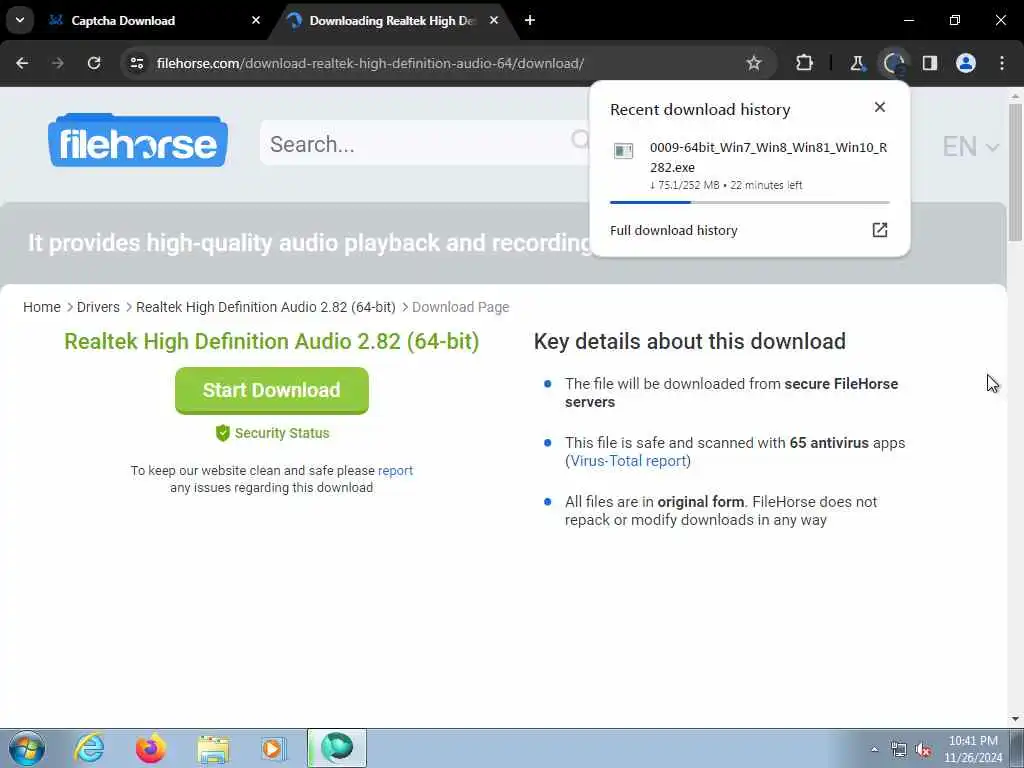Go back to the previous page

click(22, 63)
